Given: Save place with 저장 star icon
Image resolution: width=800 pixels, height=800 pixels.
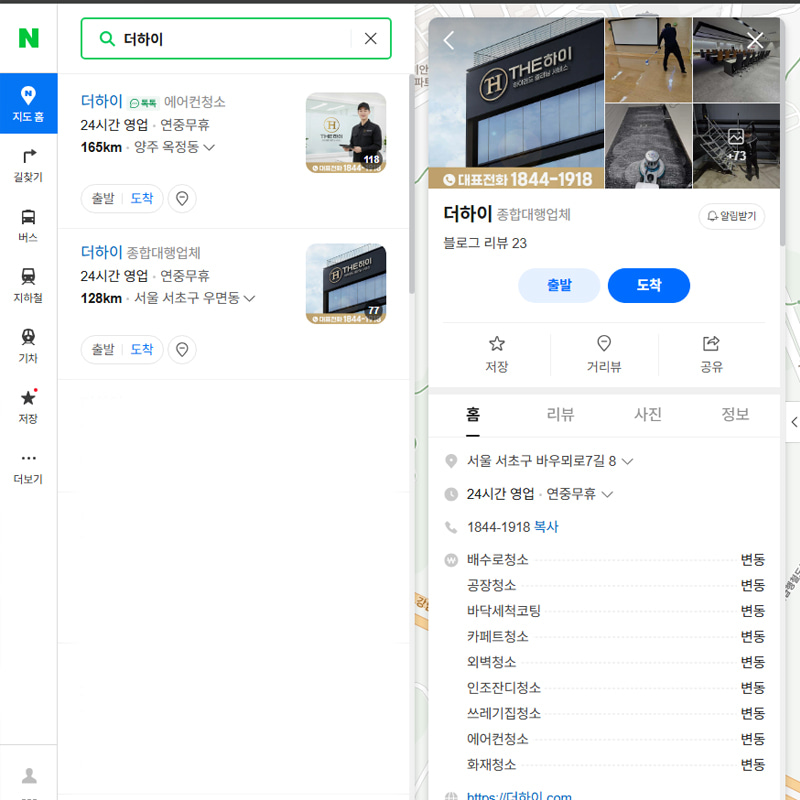Looking at the screenshot, I should click(x=497, y=354).
